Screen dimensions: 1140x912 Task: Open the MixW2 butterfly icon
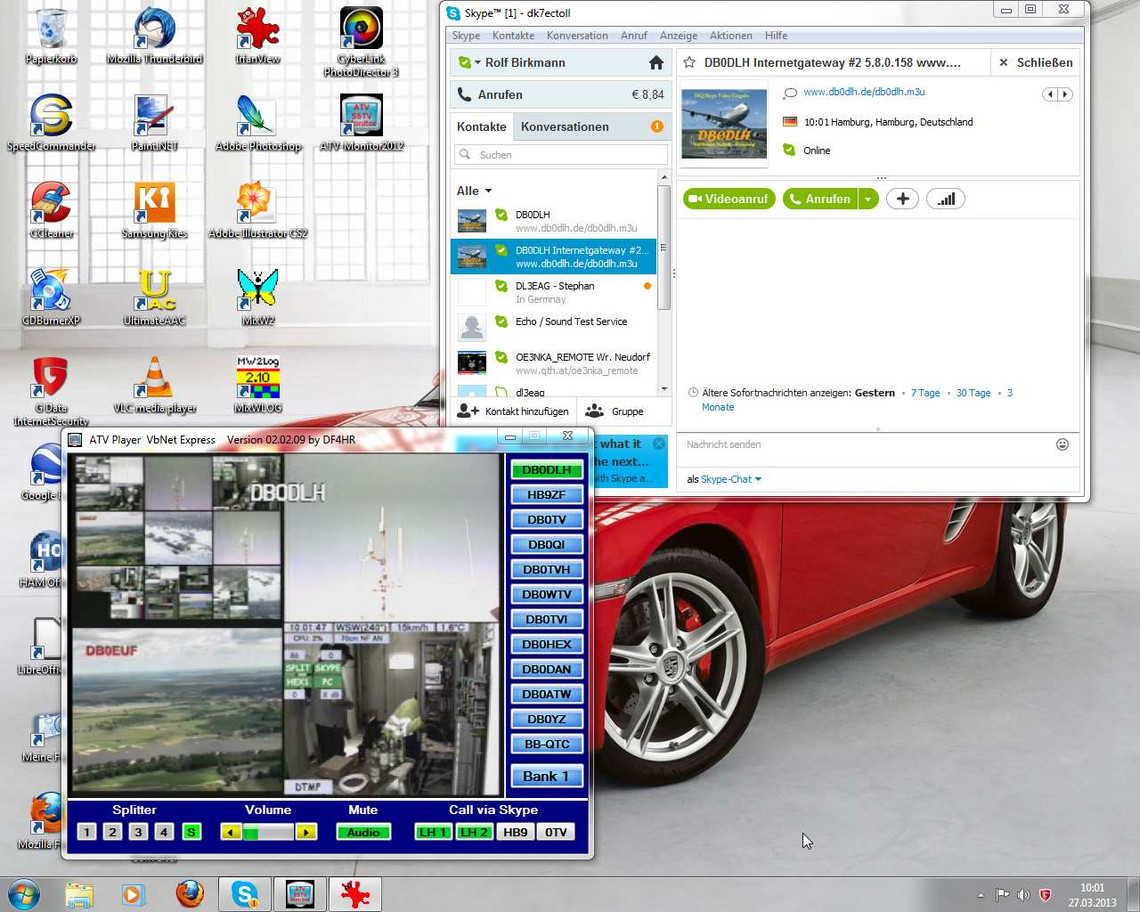pos(257,297)
